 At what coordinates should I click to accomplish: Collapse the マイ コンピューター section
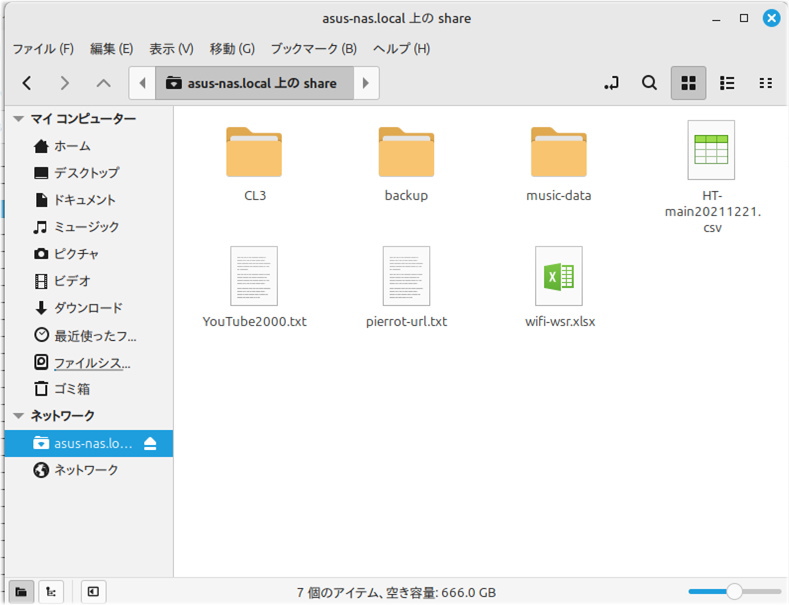pyautogui.click(x=18, y=119)
